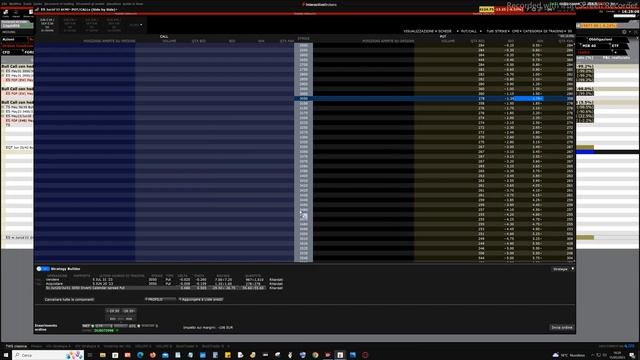
Task: Click the Liquidità panel in background window
Action: [17, 24]
